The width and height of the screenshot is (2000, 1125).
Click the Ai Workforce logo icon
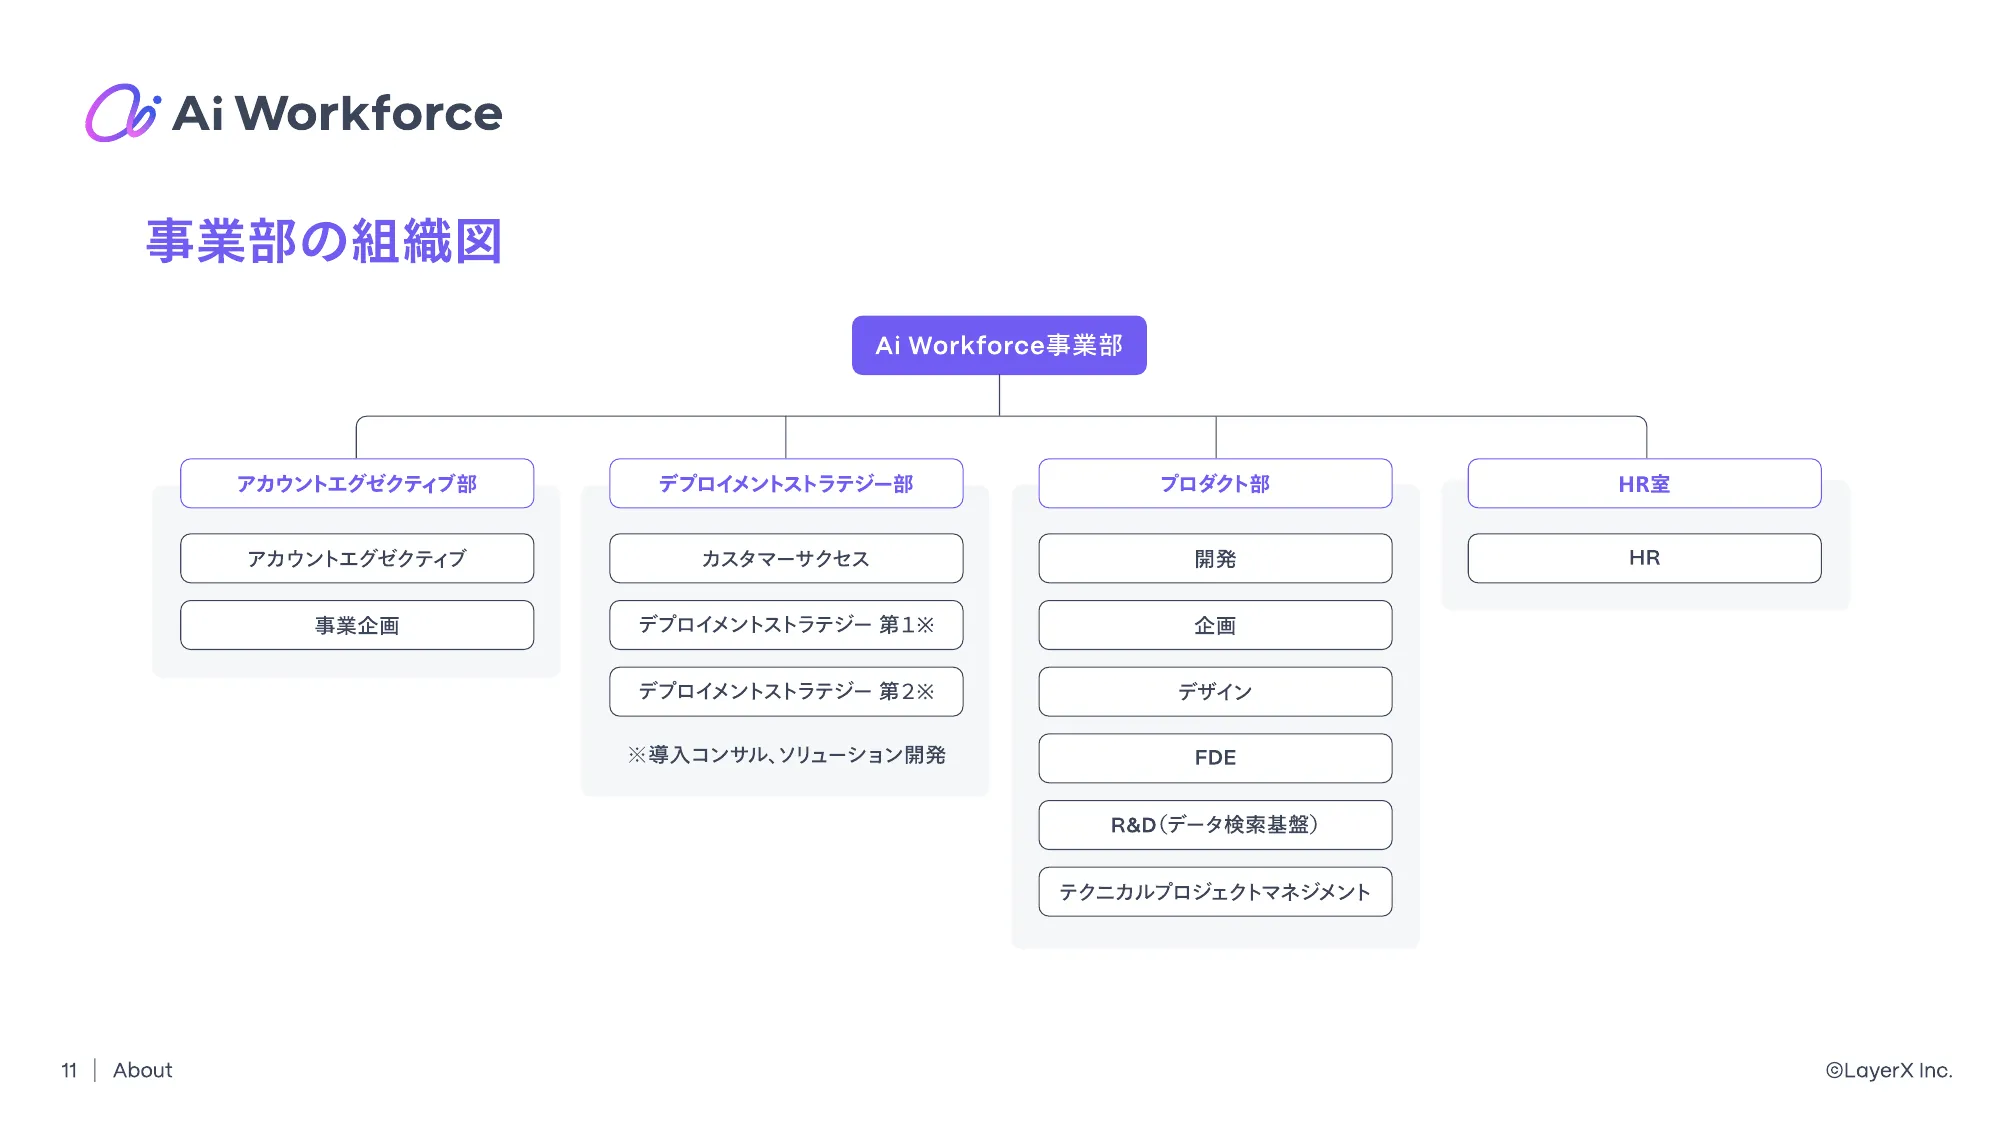click(x=122, y=113)
